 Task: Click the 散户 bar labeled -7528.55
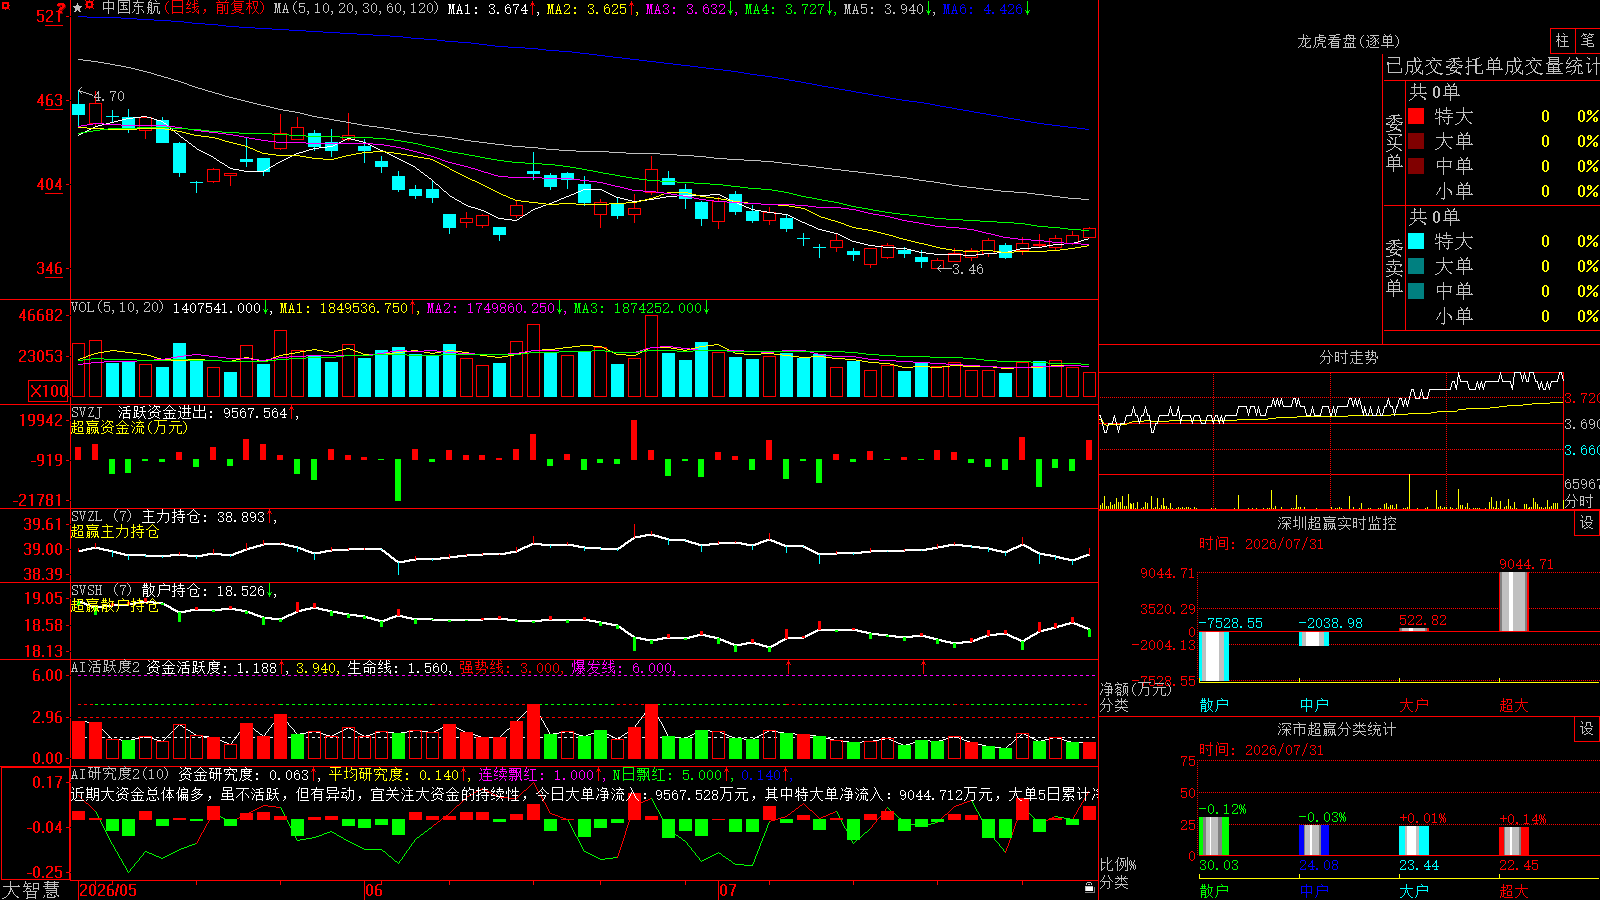1214,656
